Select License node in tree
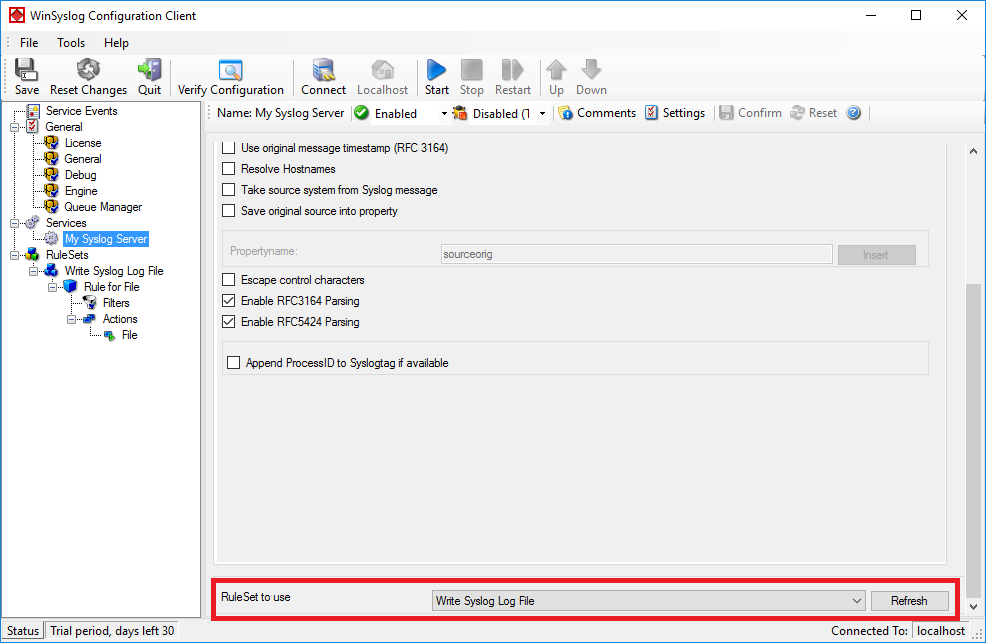 (82, 143)
